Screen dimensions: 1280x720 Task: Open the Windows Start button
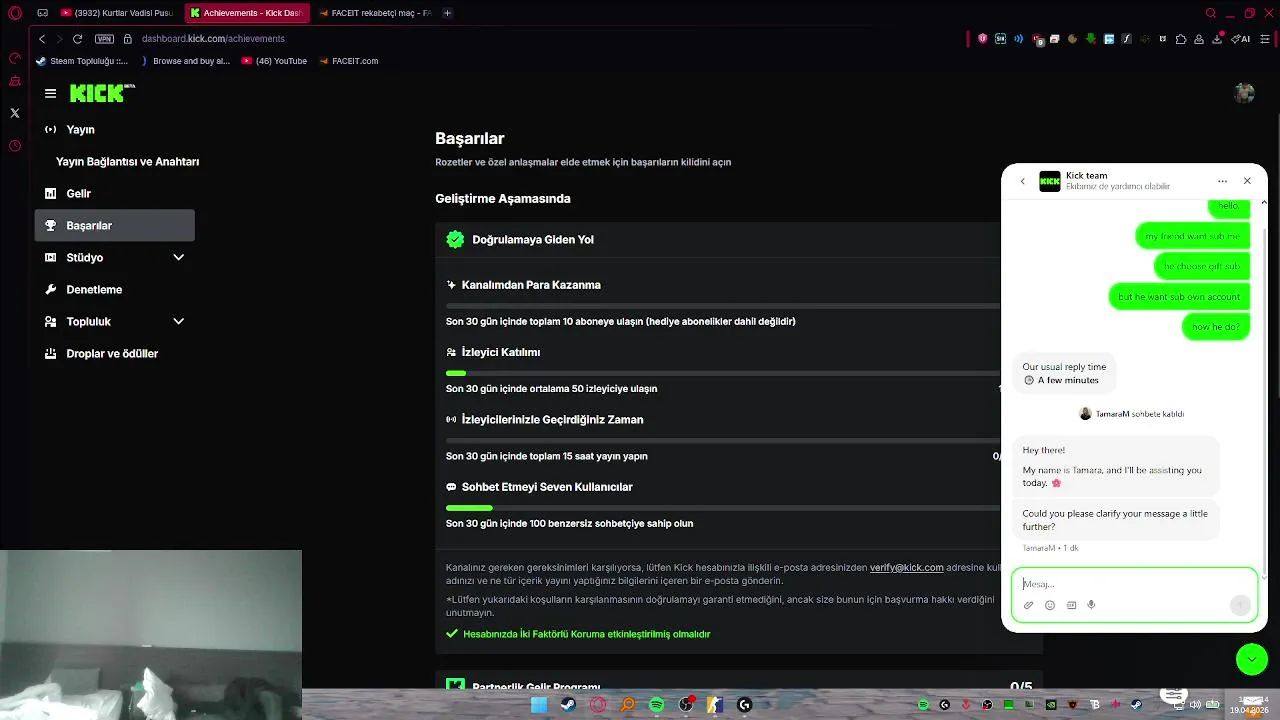539,705
